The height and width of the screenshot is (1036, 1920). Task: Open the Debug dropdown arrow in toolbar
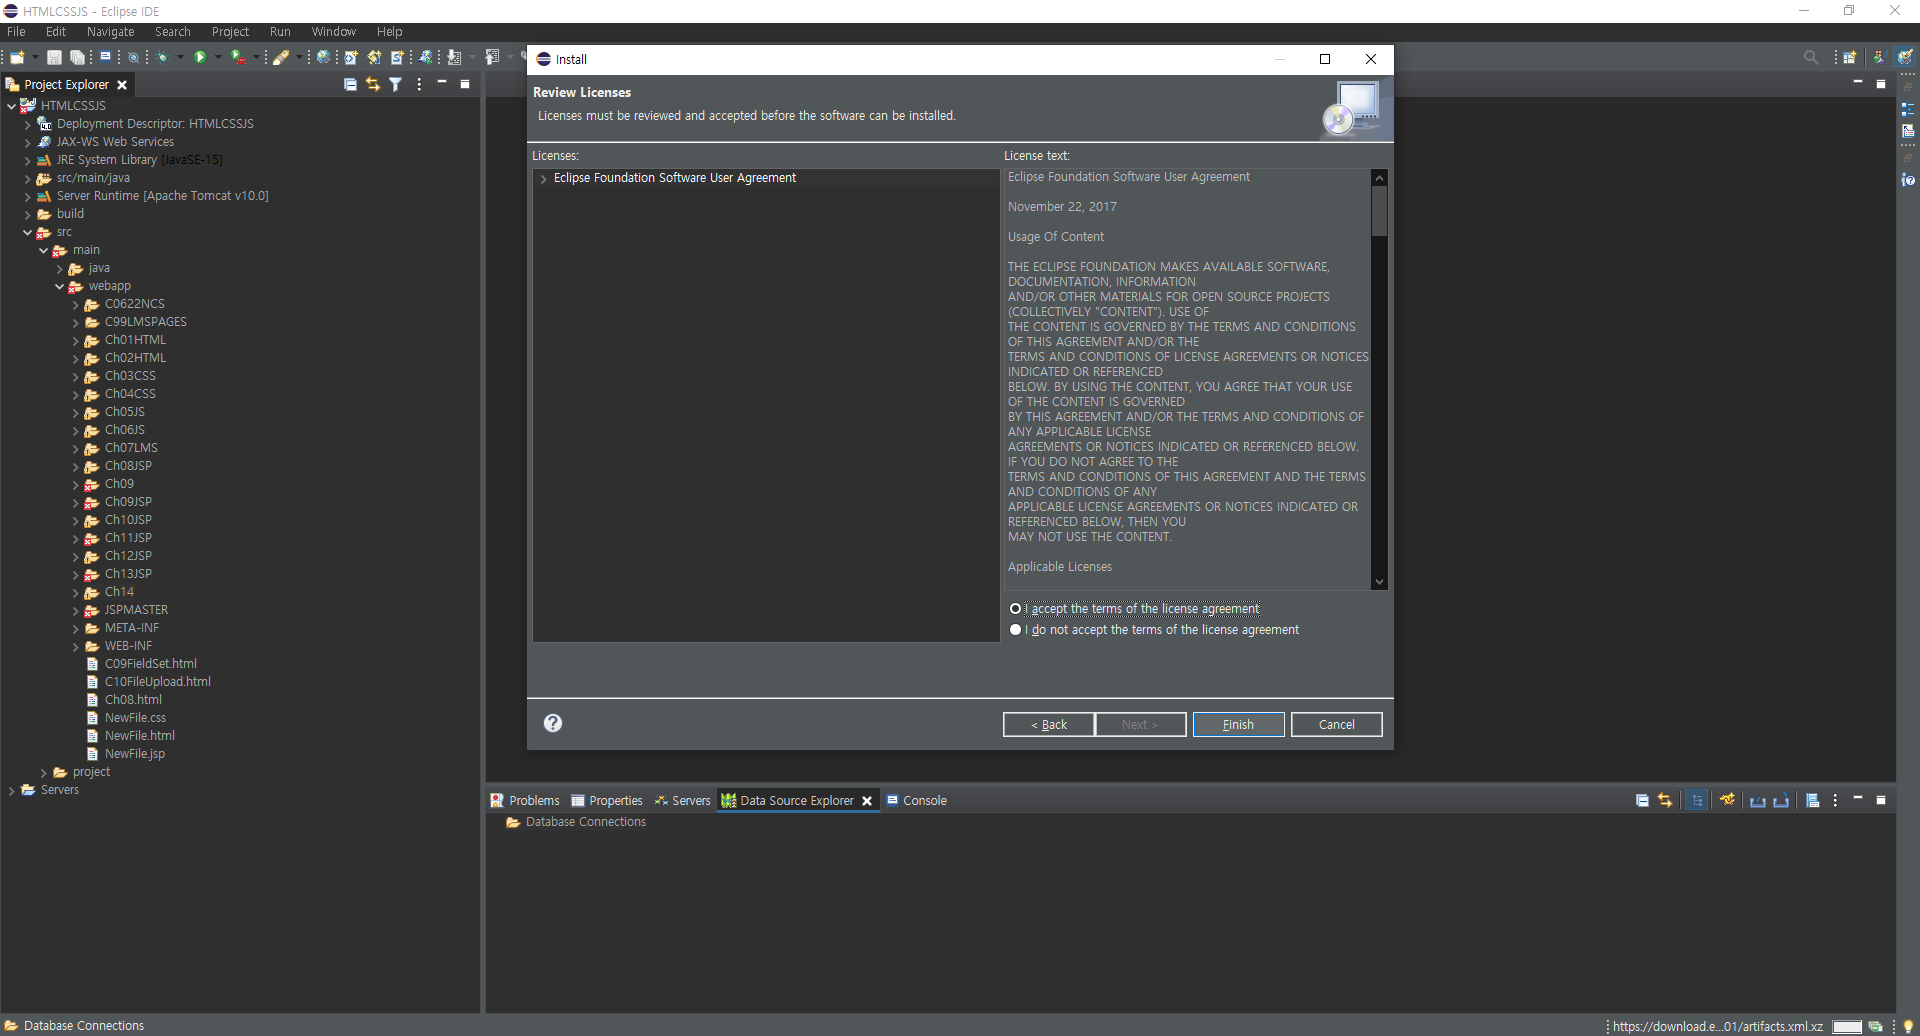180,58
